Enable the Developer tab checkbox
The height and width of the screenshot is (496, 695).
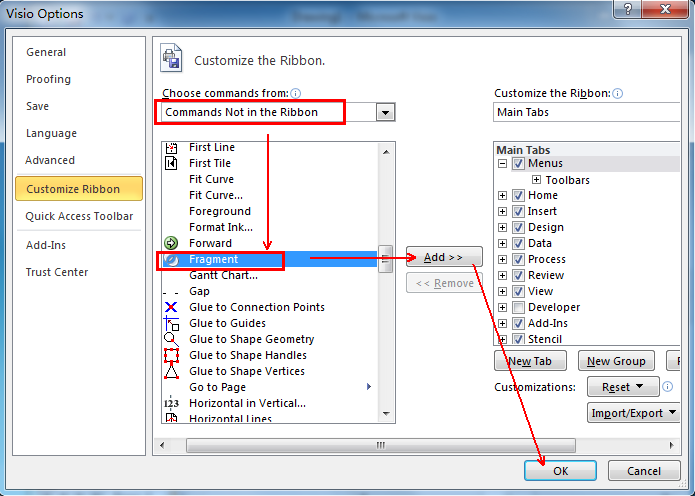tap(518, 307)
